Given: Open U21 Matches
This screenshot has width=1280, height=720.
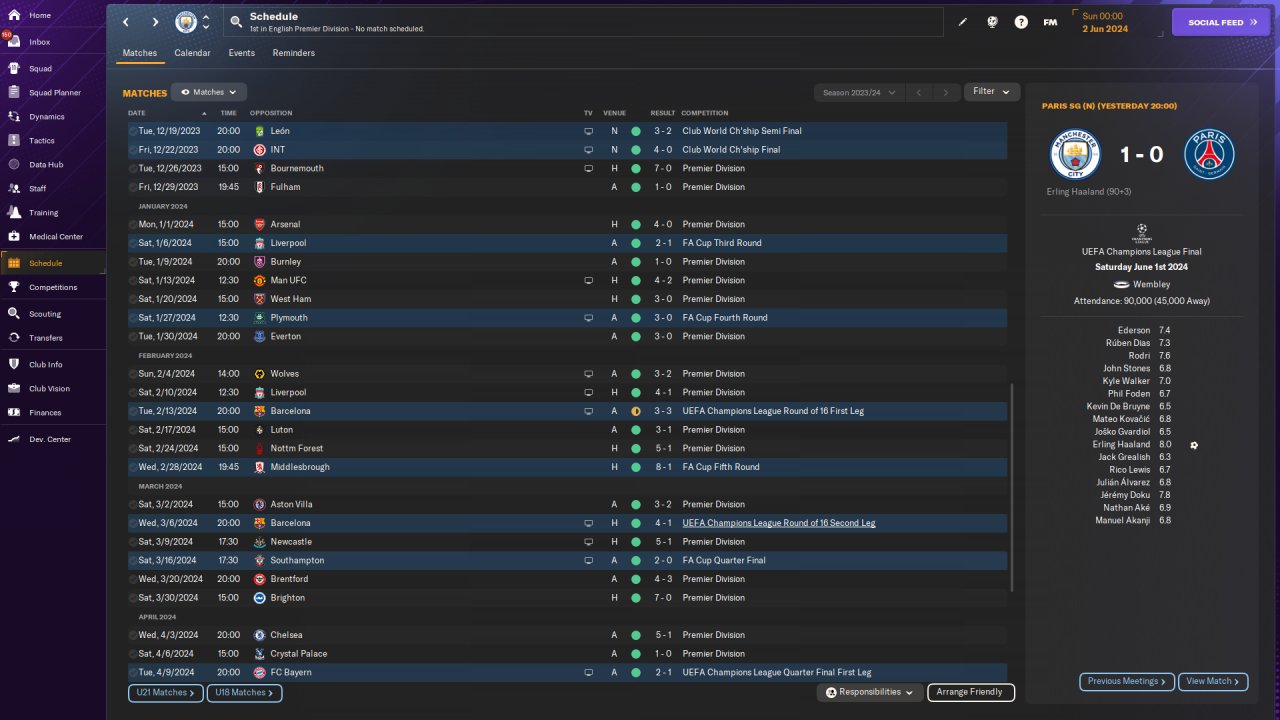Looking at the screenshot, I should (x=165, y=692).
